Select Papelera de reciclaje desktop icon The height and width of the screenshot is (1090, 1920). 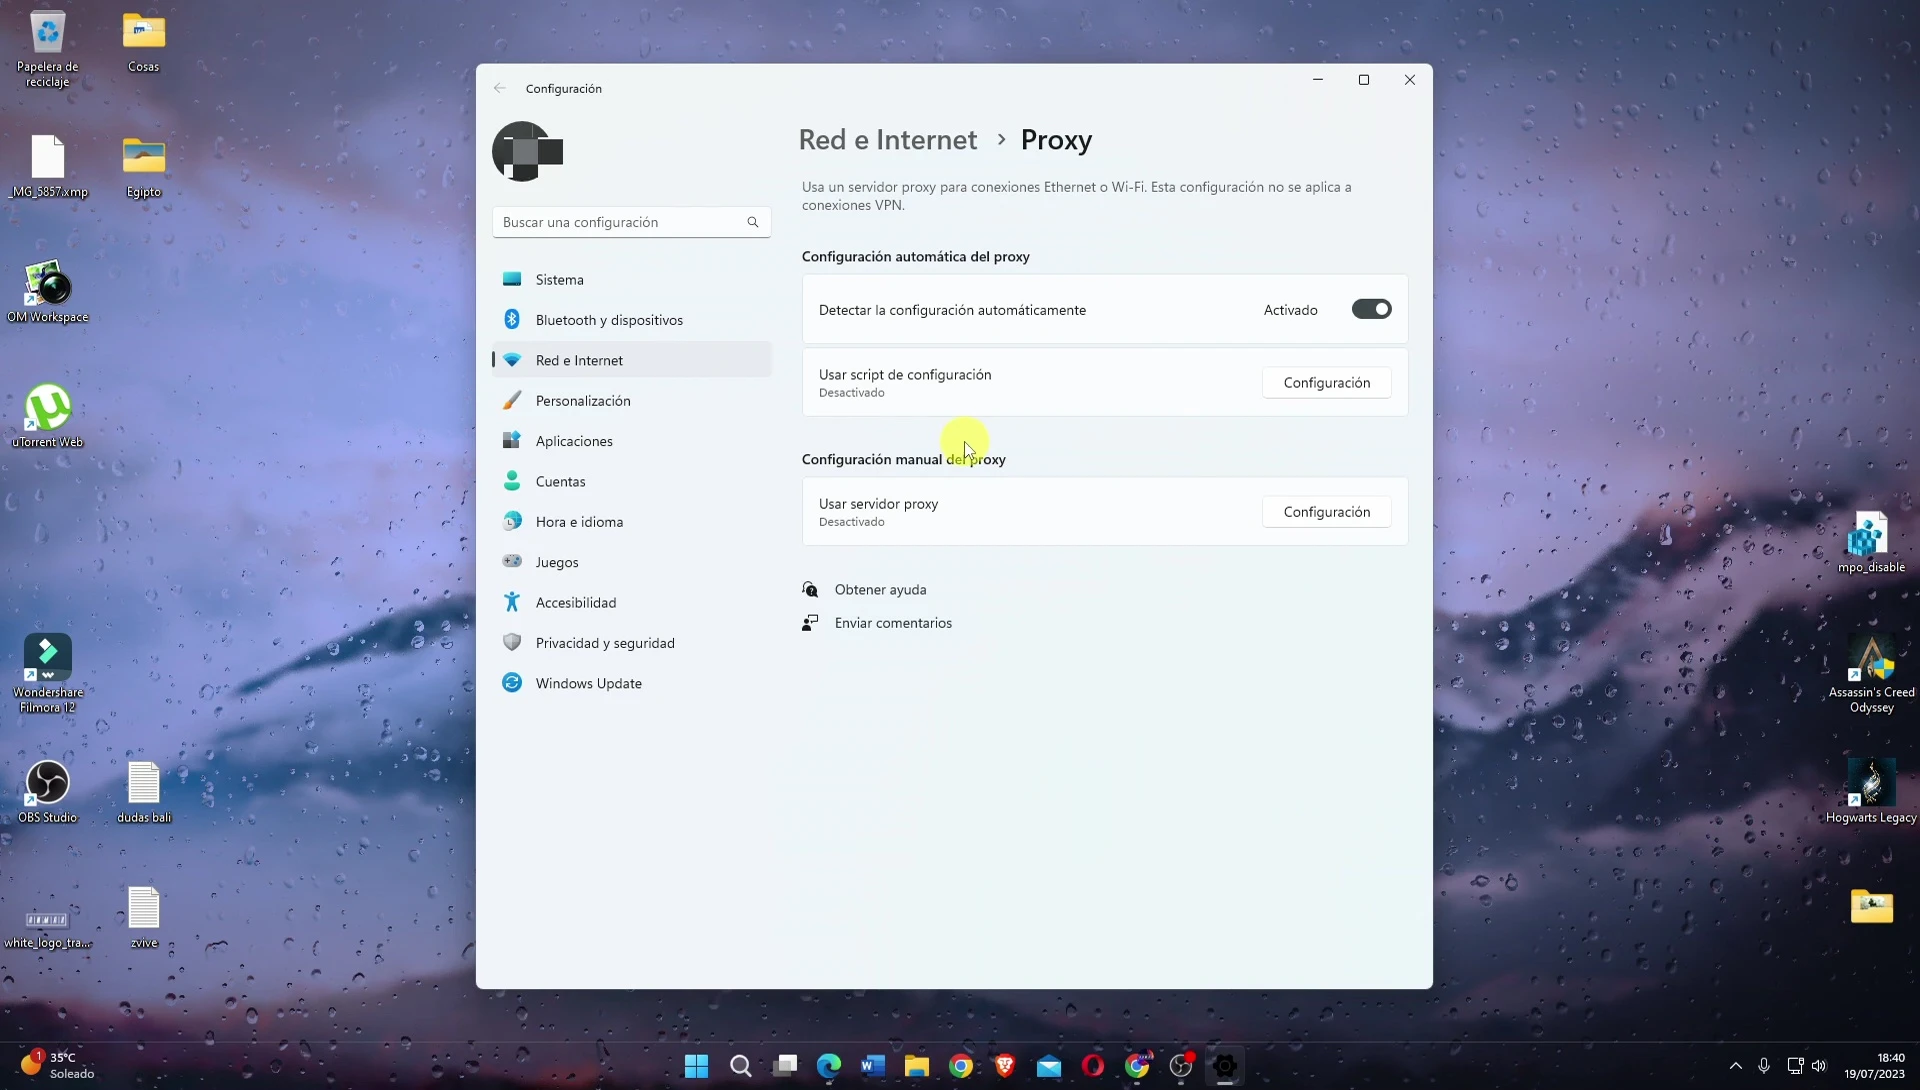click(x=47, y=49)
